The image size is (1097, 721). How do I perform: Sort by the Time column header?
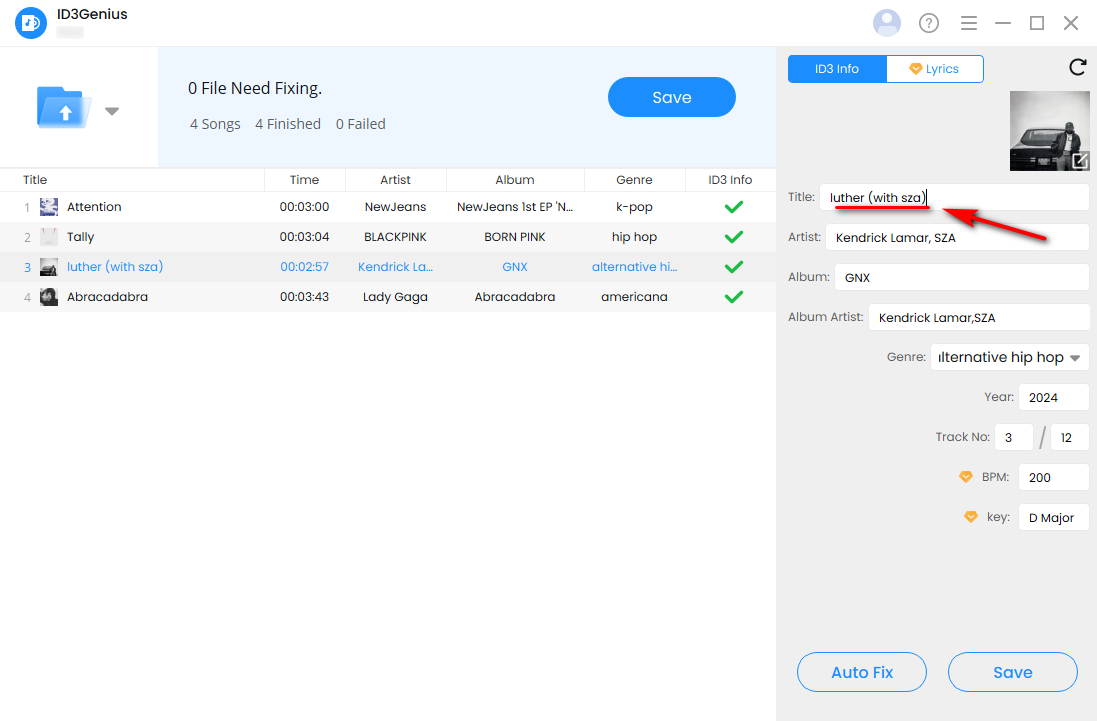304,180
